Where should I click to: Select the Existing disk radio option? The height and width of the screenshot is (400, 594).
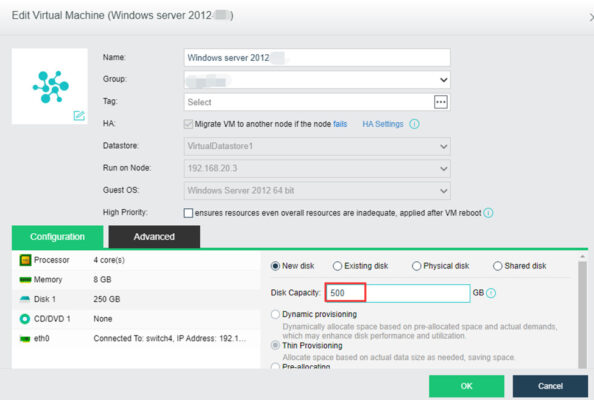pos(337,266)
